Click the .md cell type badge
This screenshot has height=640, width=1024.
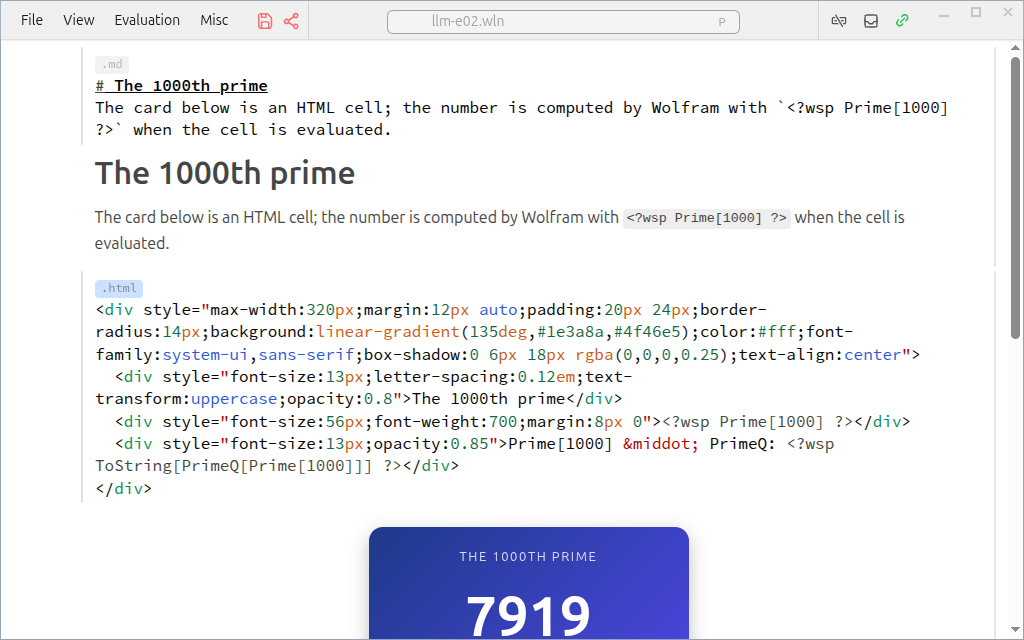click(112, 64)
